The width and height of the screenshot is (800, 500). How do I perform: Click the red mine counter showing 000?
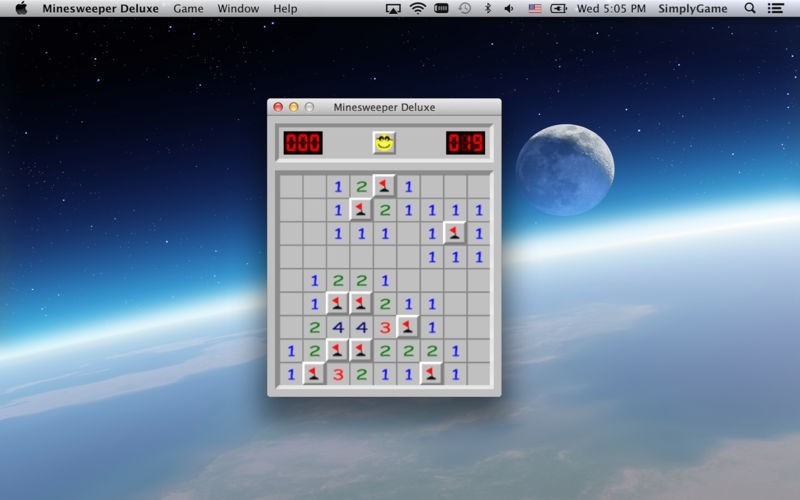(303, 142)
